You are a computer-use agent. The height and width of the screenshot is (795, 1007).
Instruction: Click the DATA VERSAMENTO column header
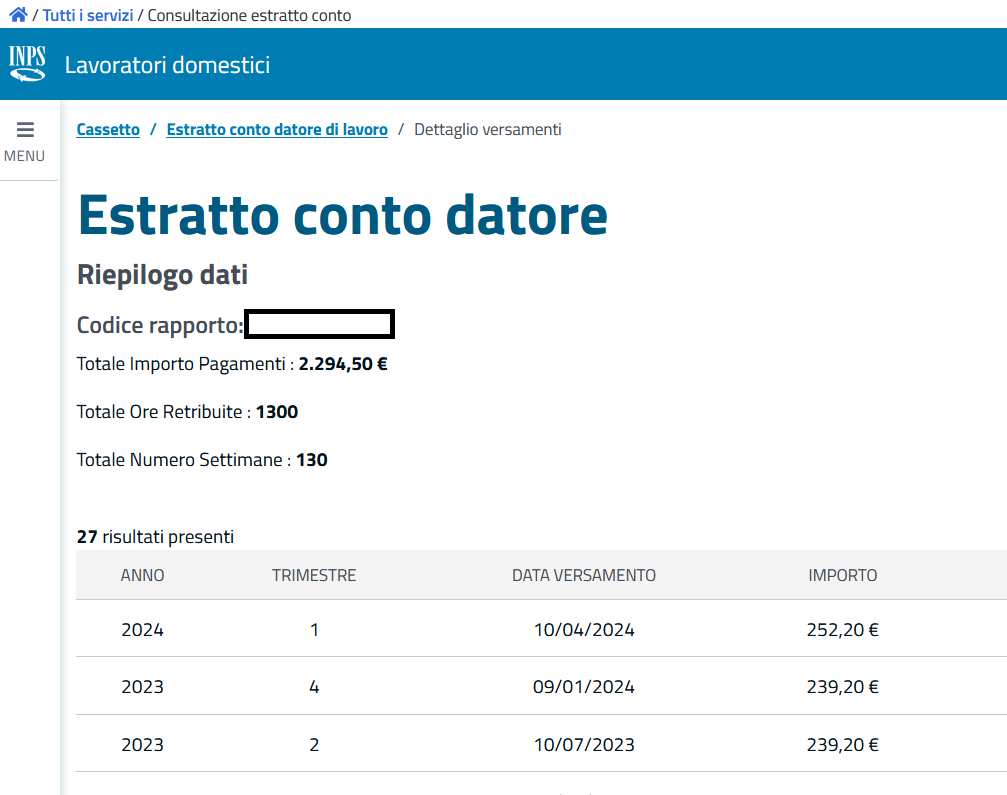tap(584, 576)
